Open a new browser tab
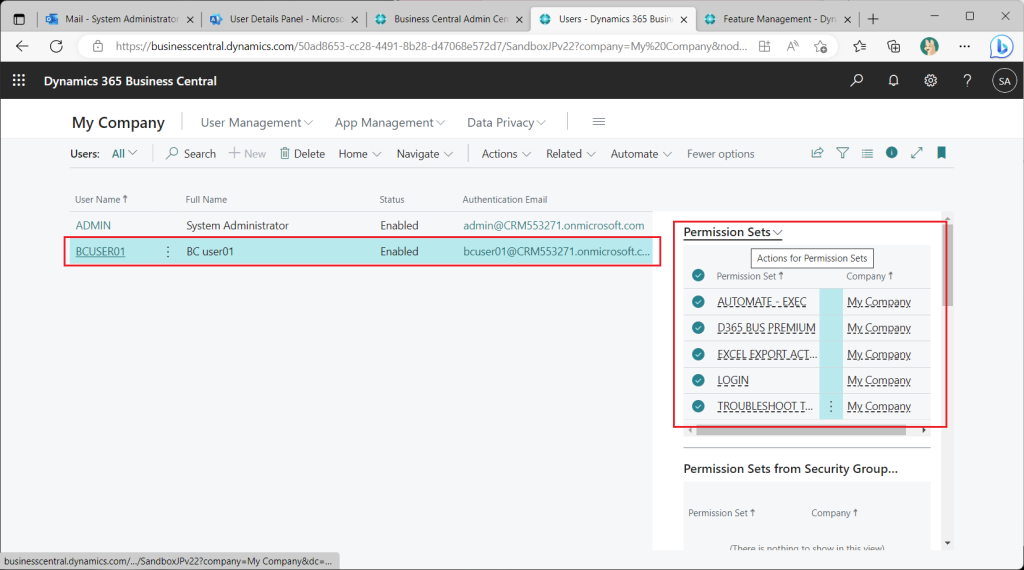 (x=873, y=19)
